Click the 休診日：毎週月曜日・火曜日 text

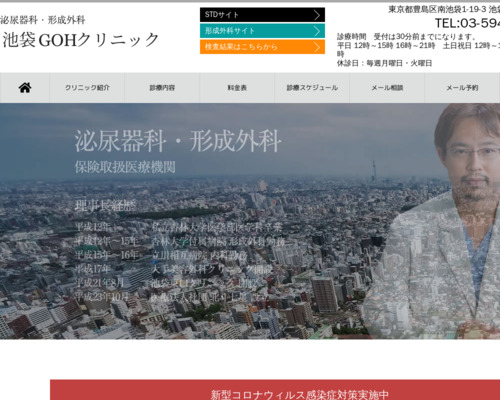point(384,63)
